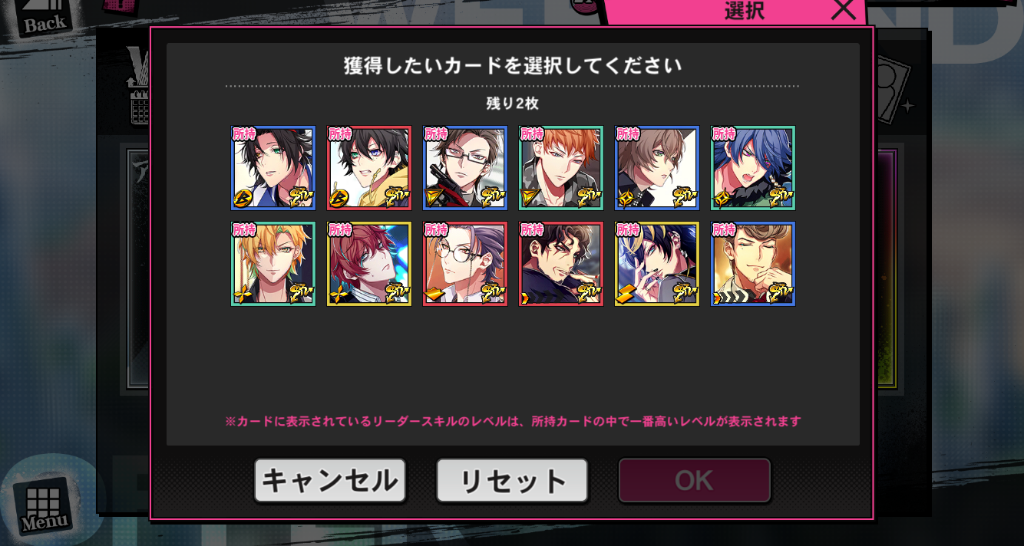The height and width of the screenshot is (546, 1024).
Task: Click the 所持 badge on the first card
Action: [244, 133]
